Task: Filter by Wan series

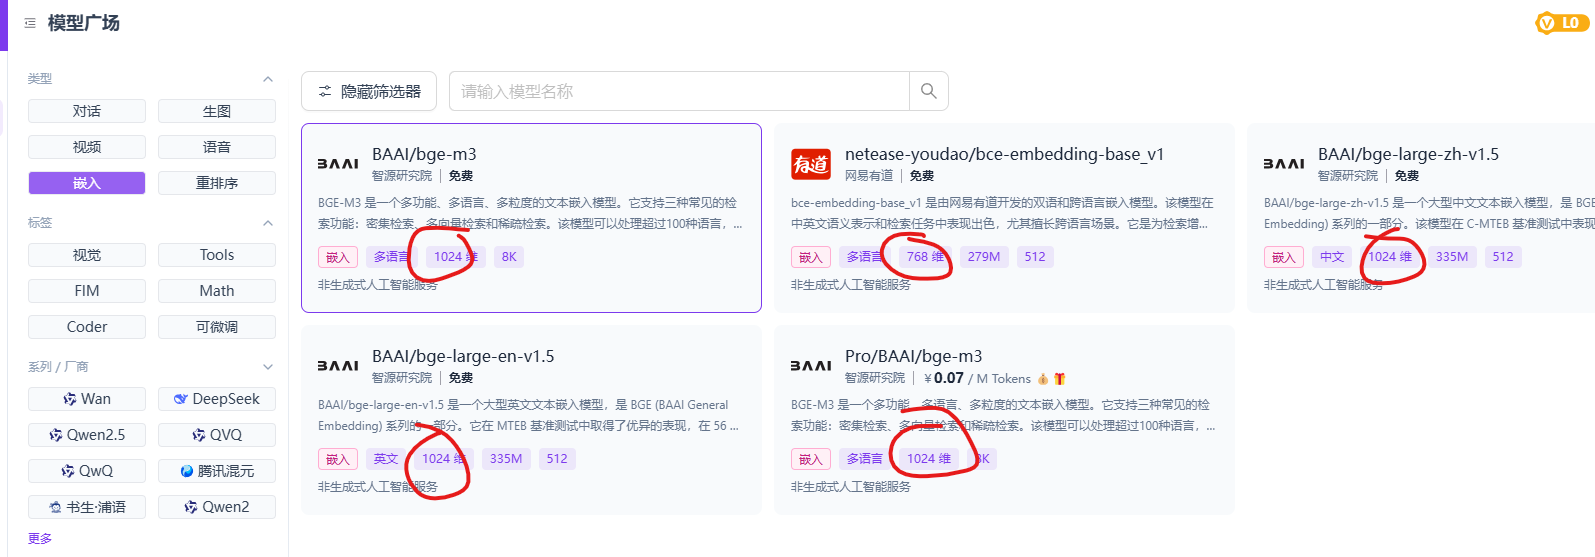Action: (x=87, y=399)
